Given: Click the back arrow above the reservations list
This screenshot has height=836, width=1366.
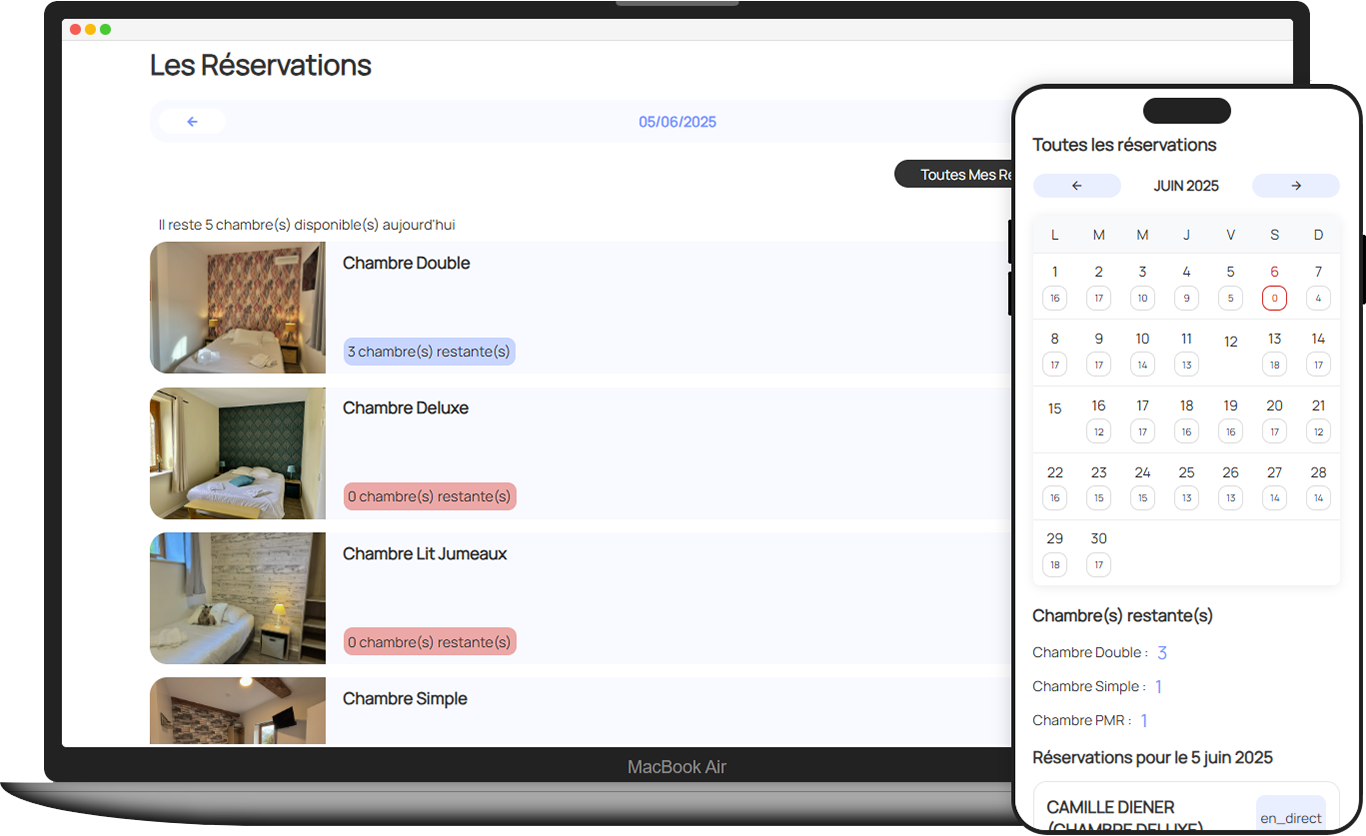Looking at the screenshot, I should 191,121.
